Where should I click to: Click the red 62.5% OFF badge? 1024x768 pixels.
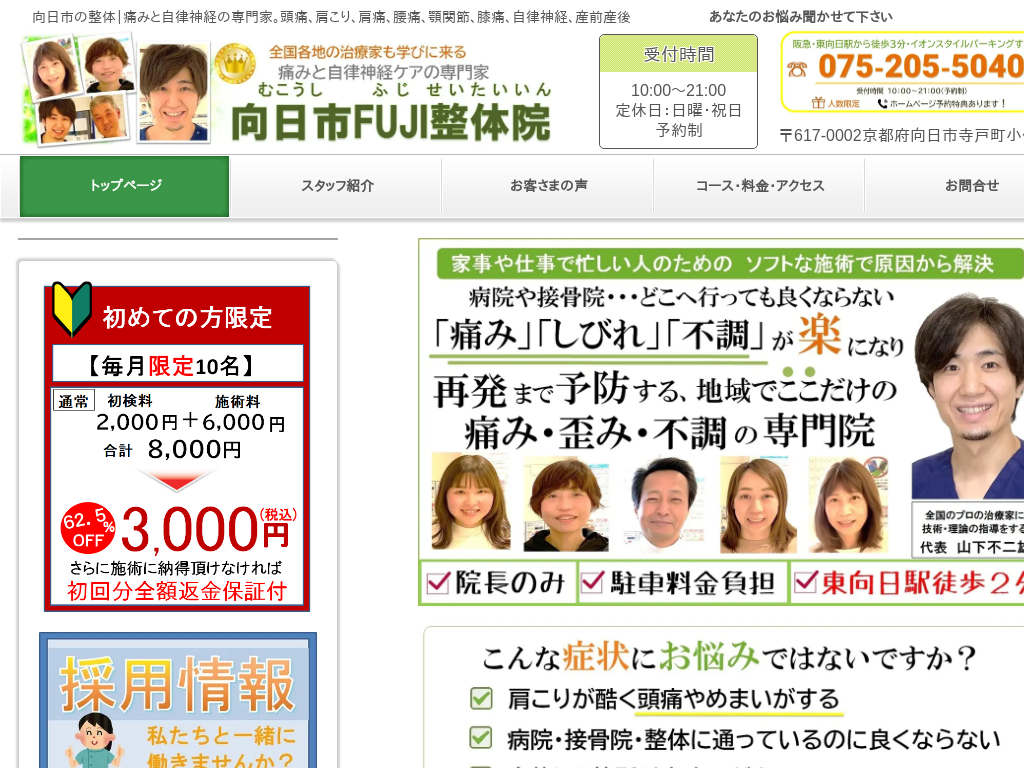click(x=88, y=528)
